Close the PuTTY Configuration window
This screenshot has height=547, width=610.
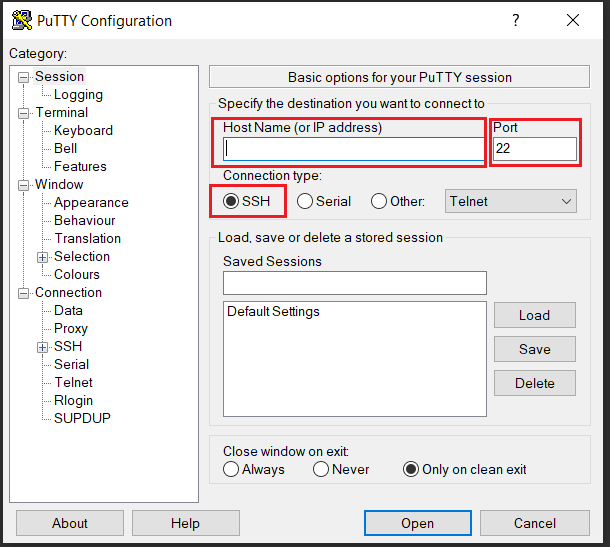(573, 20)
